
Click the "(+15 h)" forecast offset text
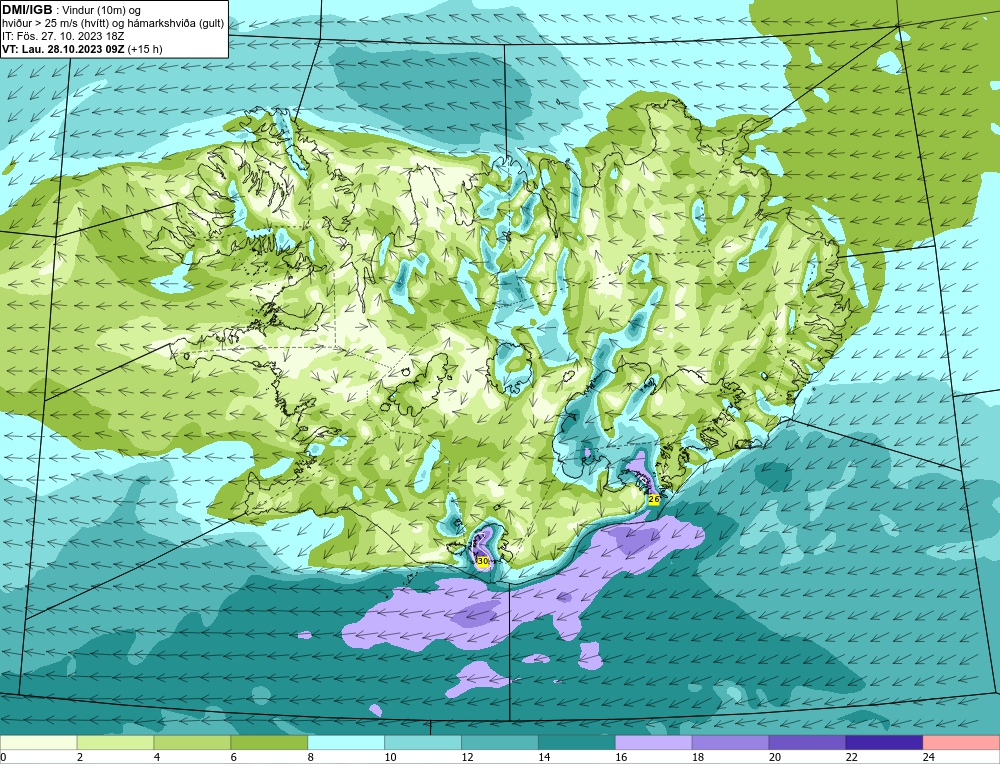pos(145,49)
